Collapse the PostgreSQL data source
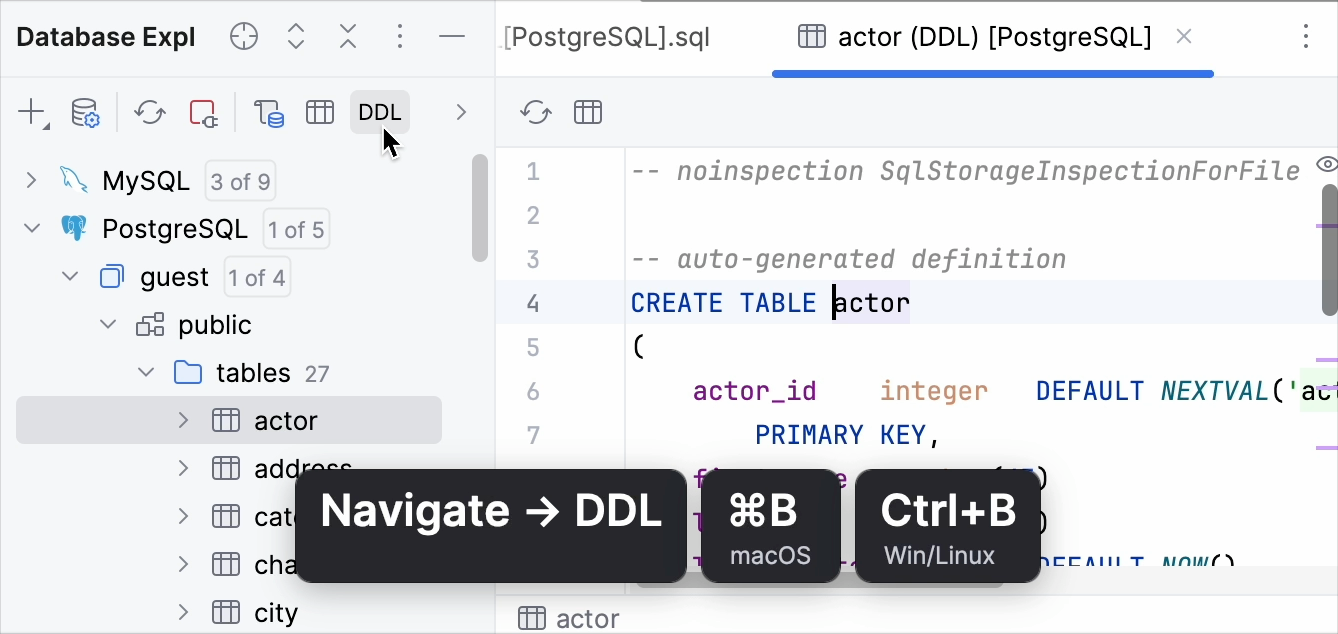 tap(31, 228)
